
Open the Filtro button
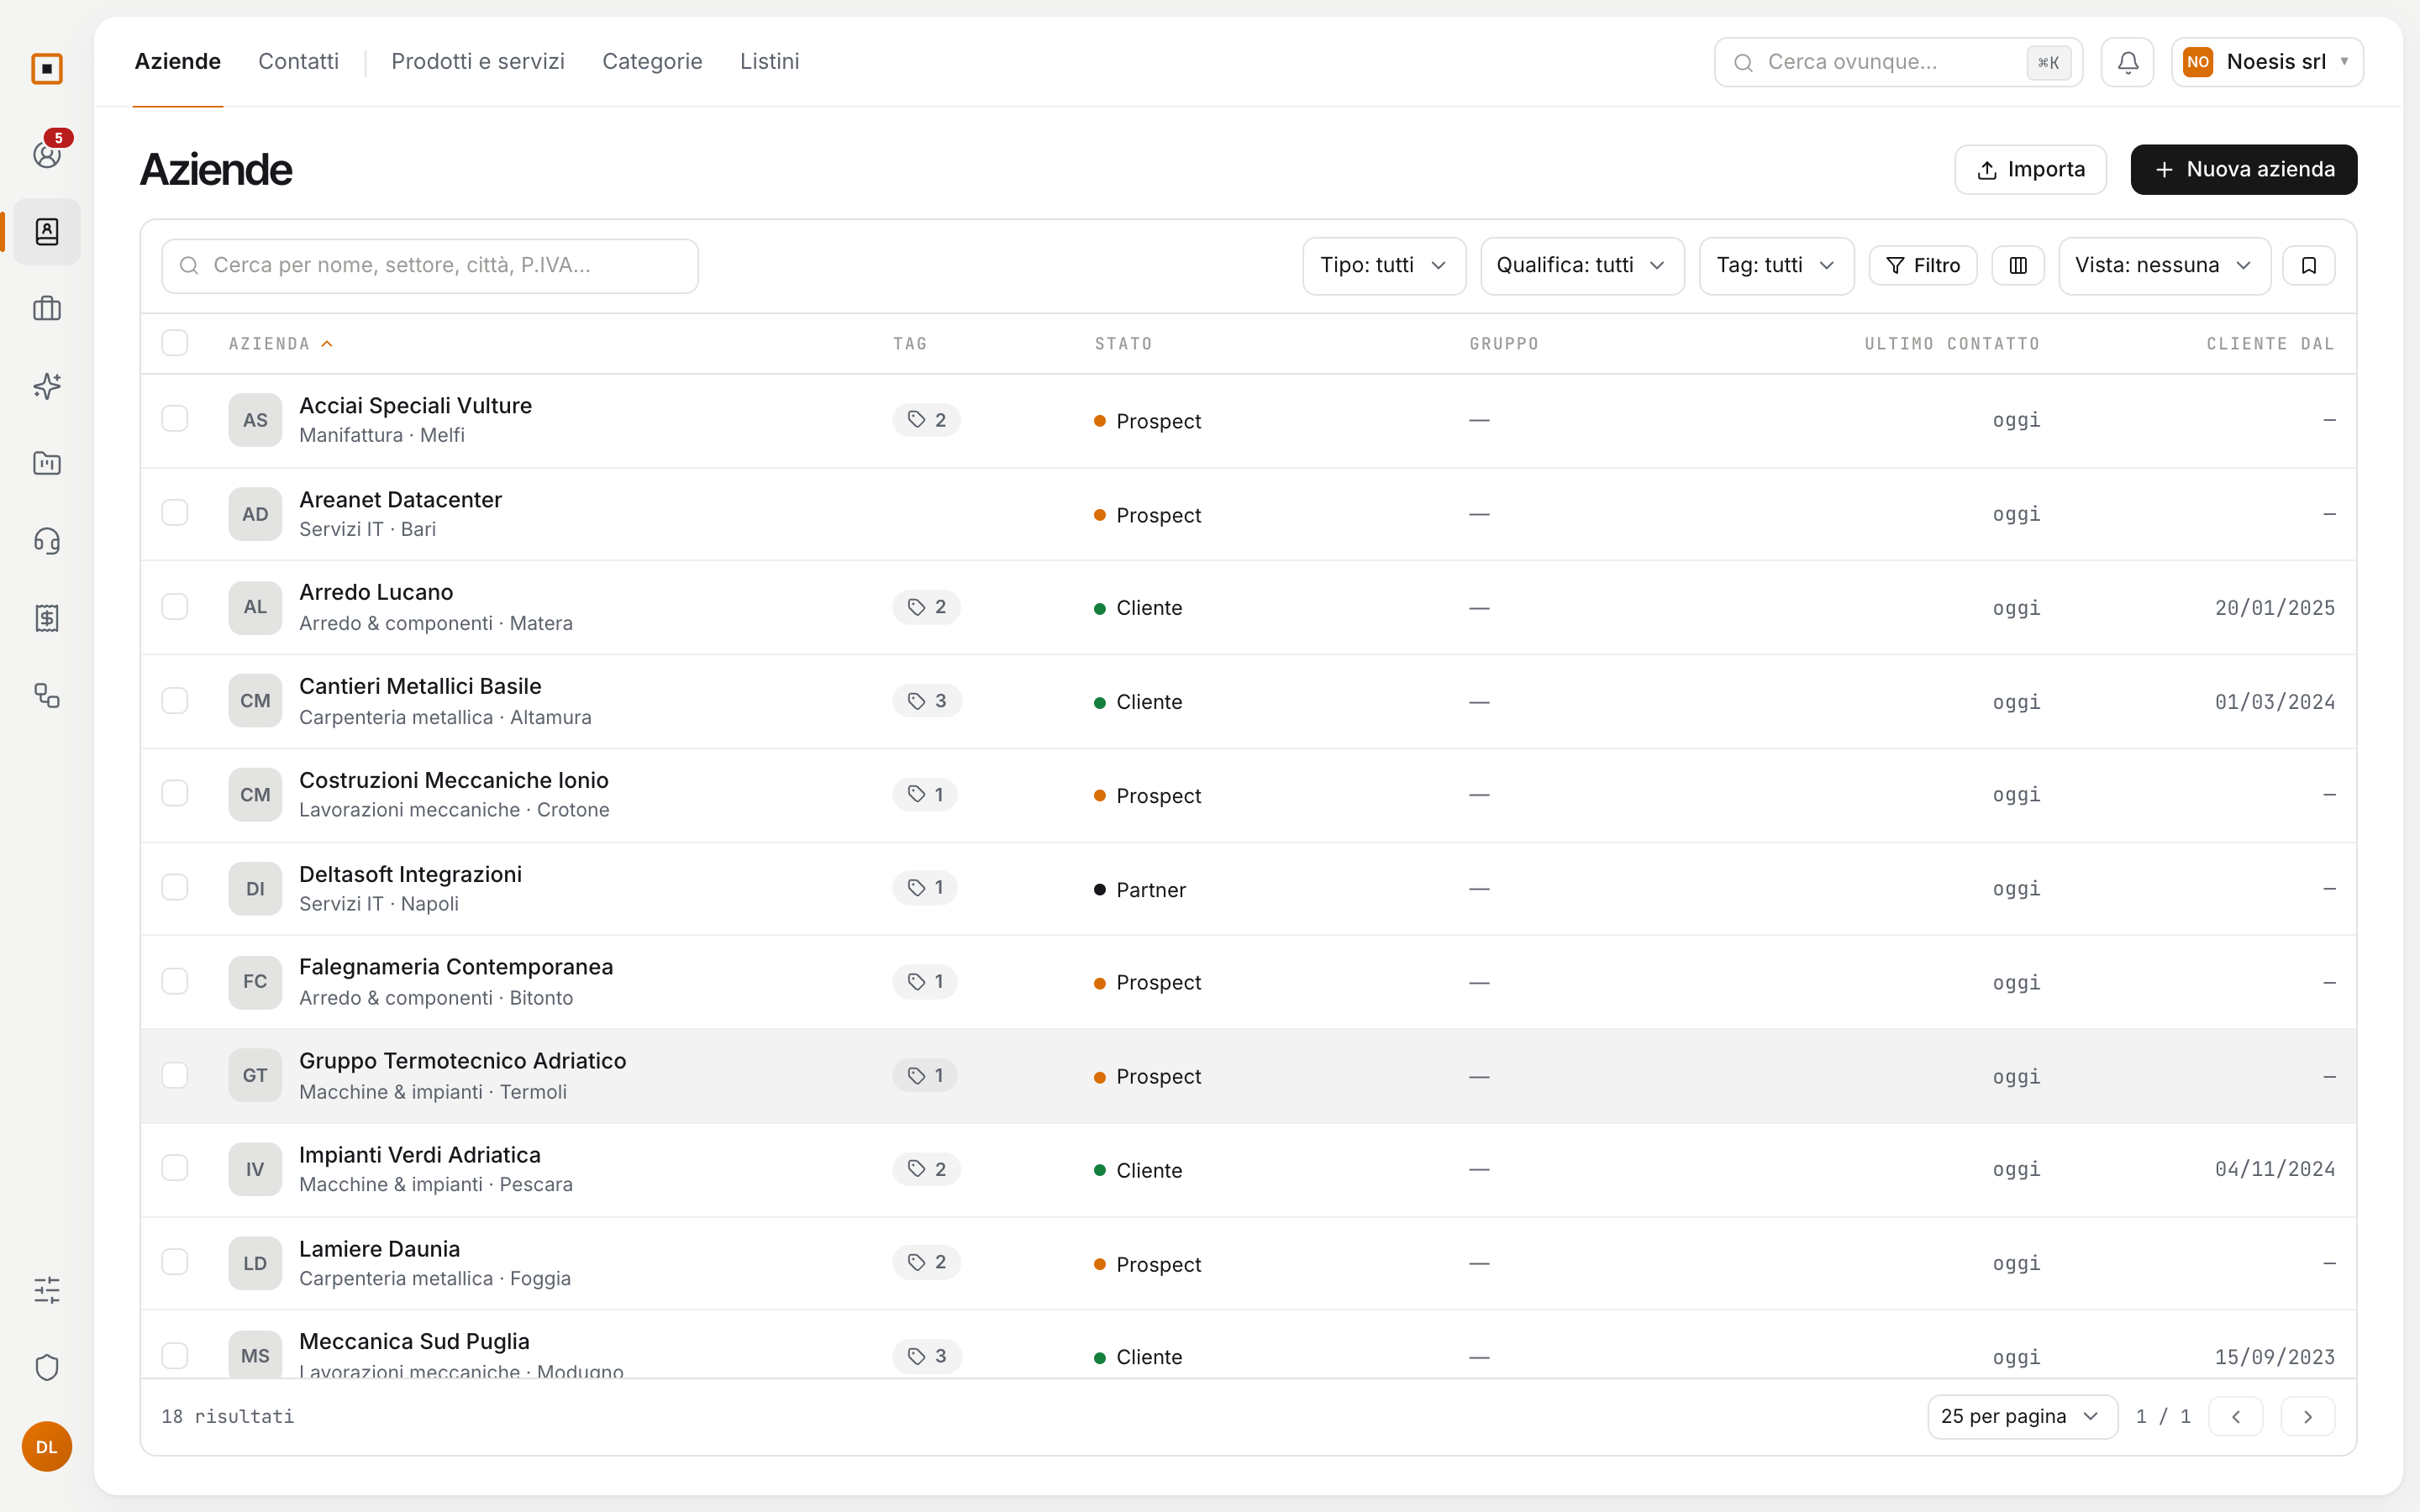pos(1922,265)
